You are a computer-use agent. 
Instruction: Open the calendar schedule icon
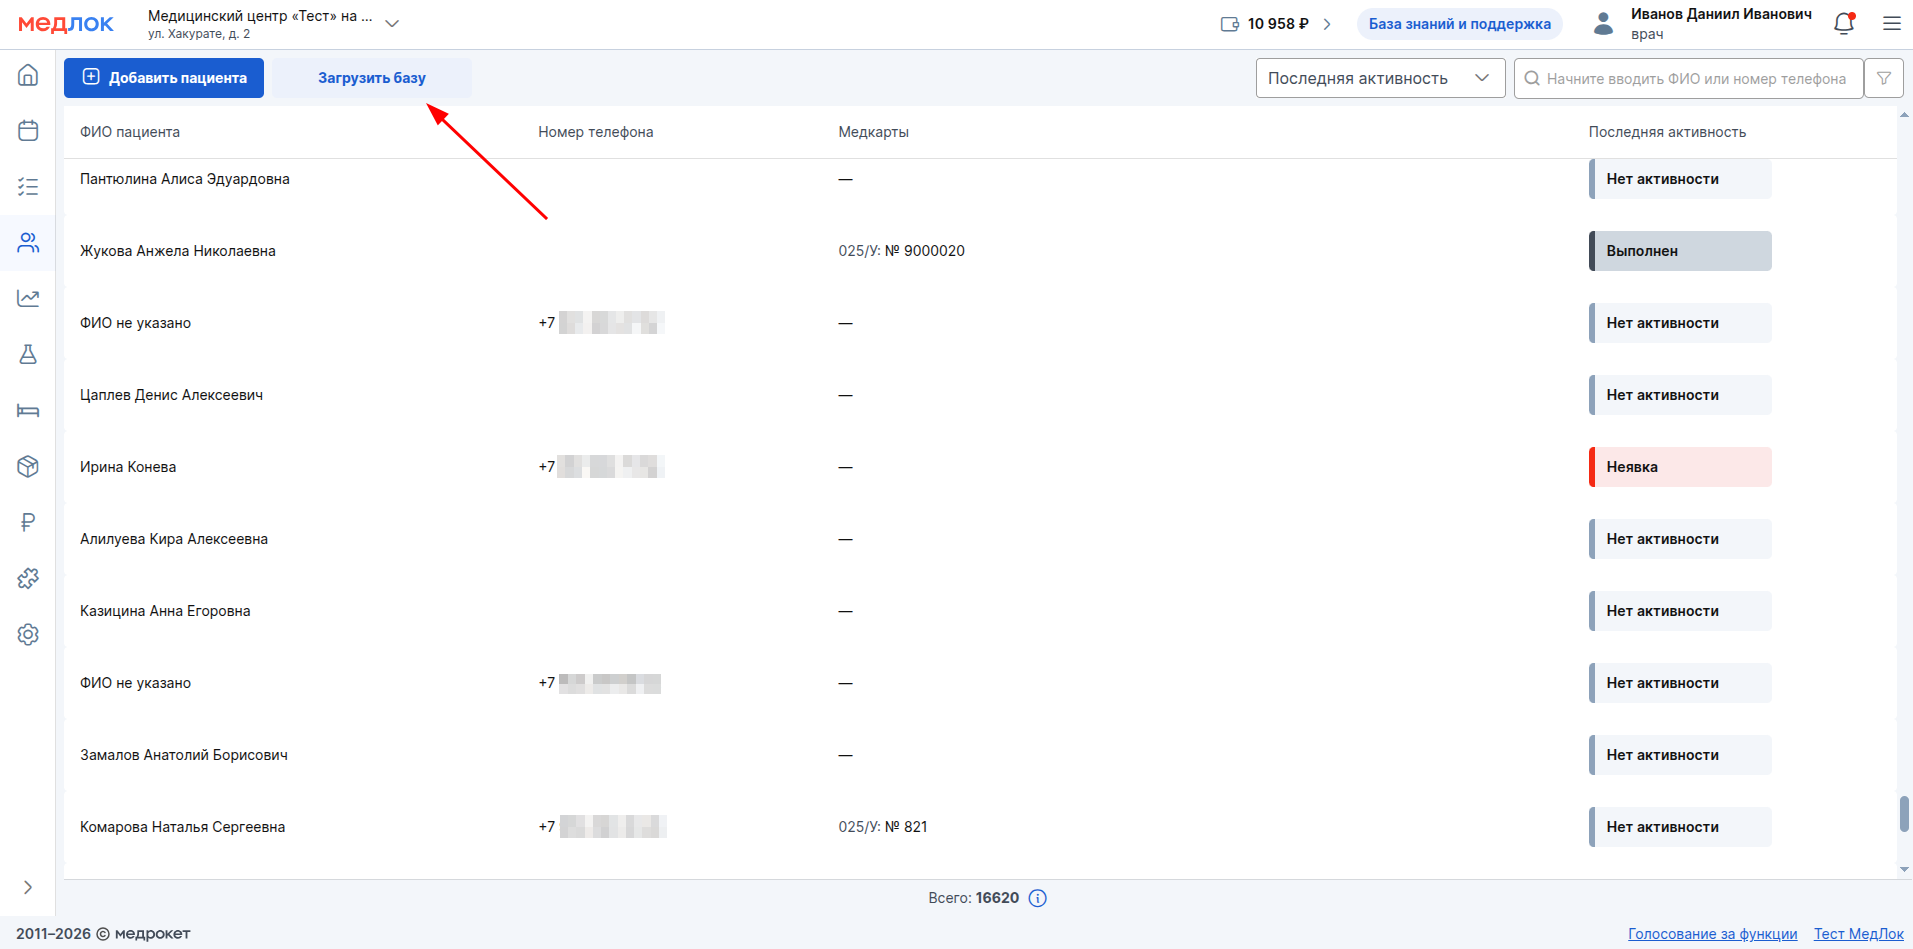click(28, 131)
